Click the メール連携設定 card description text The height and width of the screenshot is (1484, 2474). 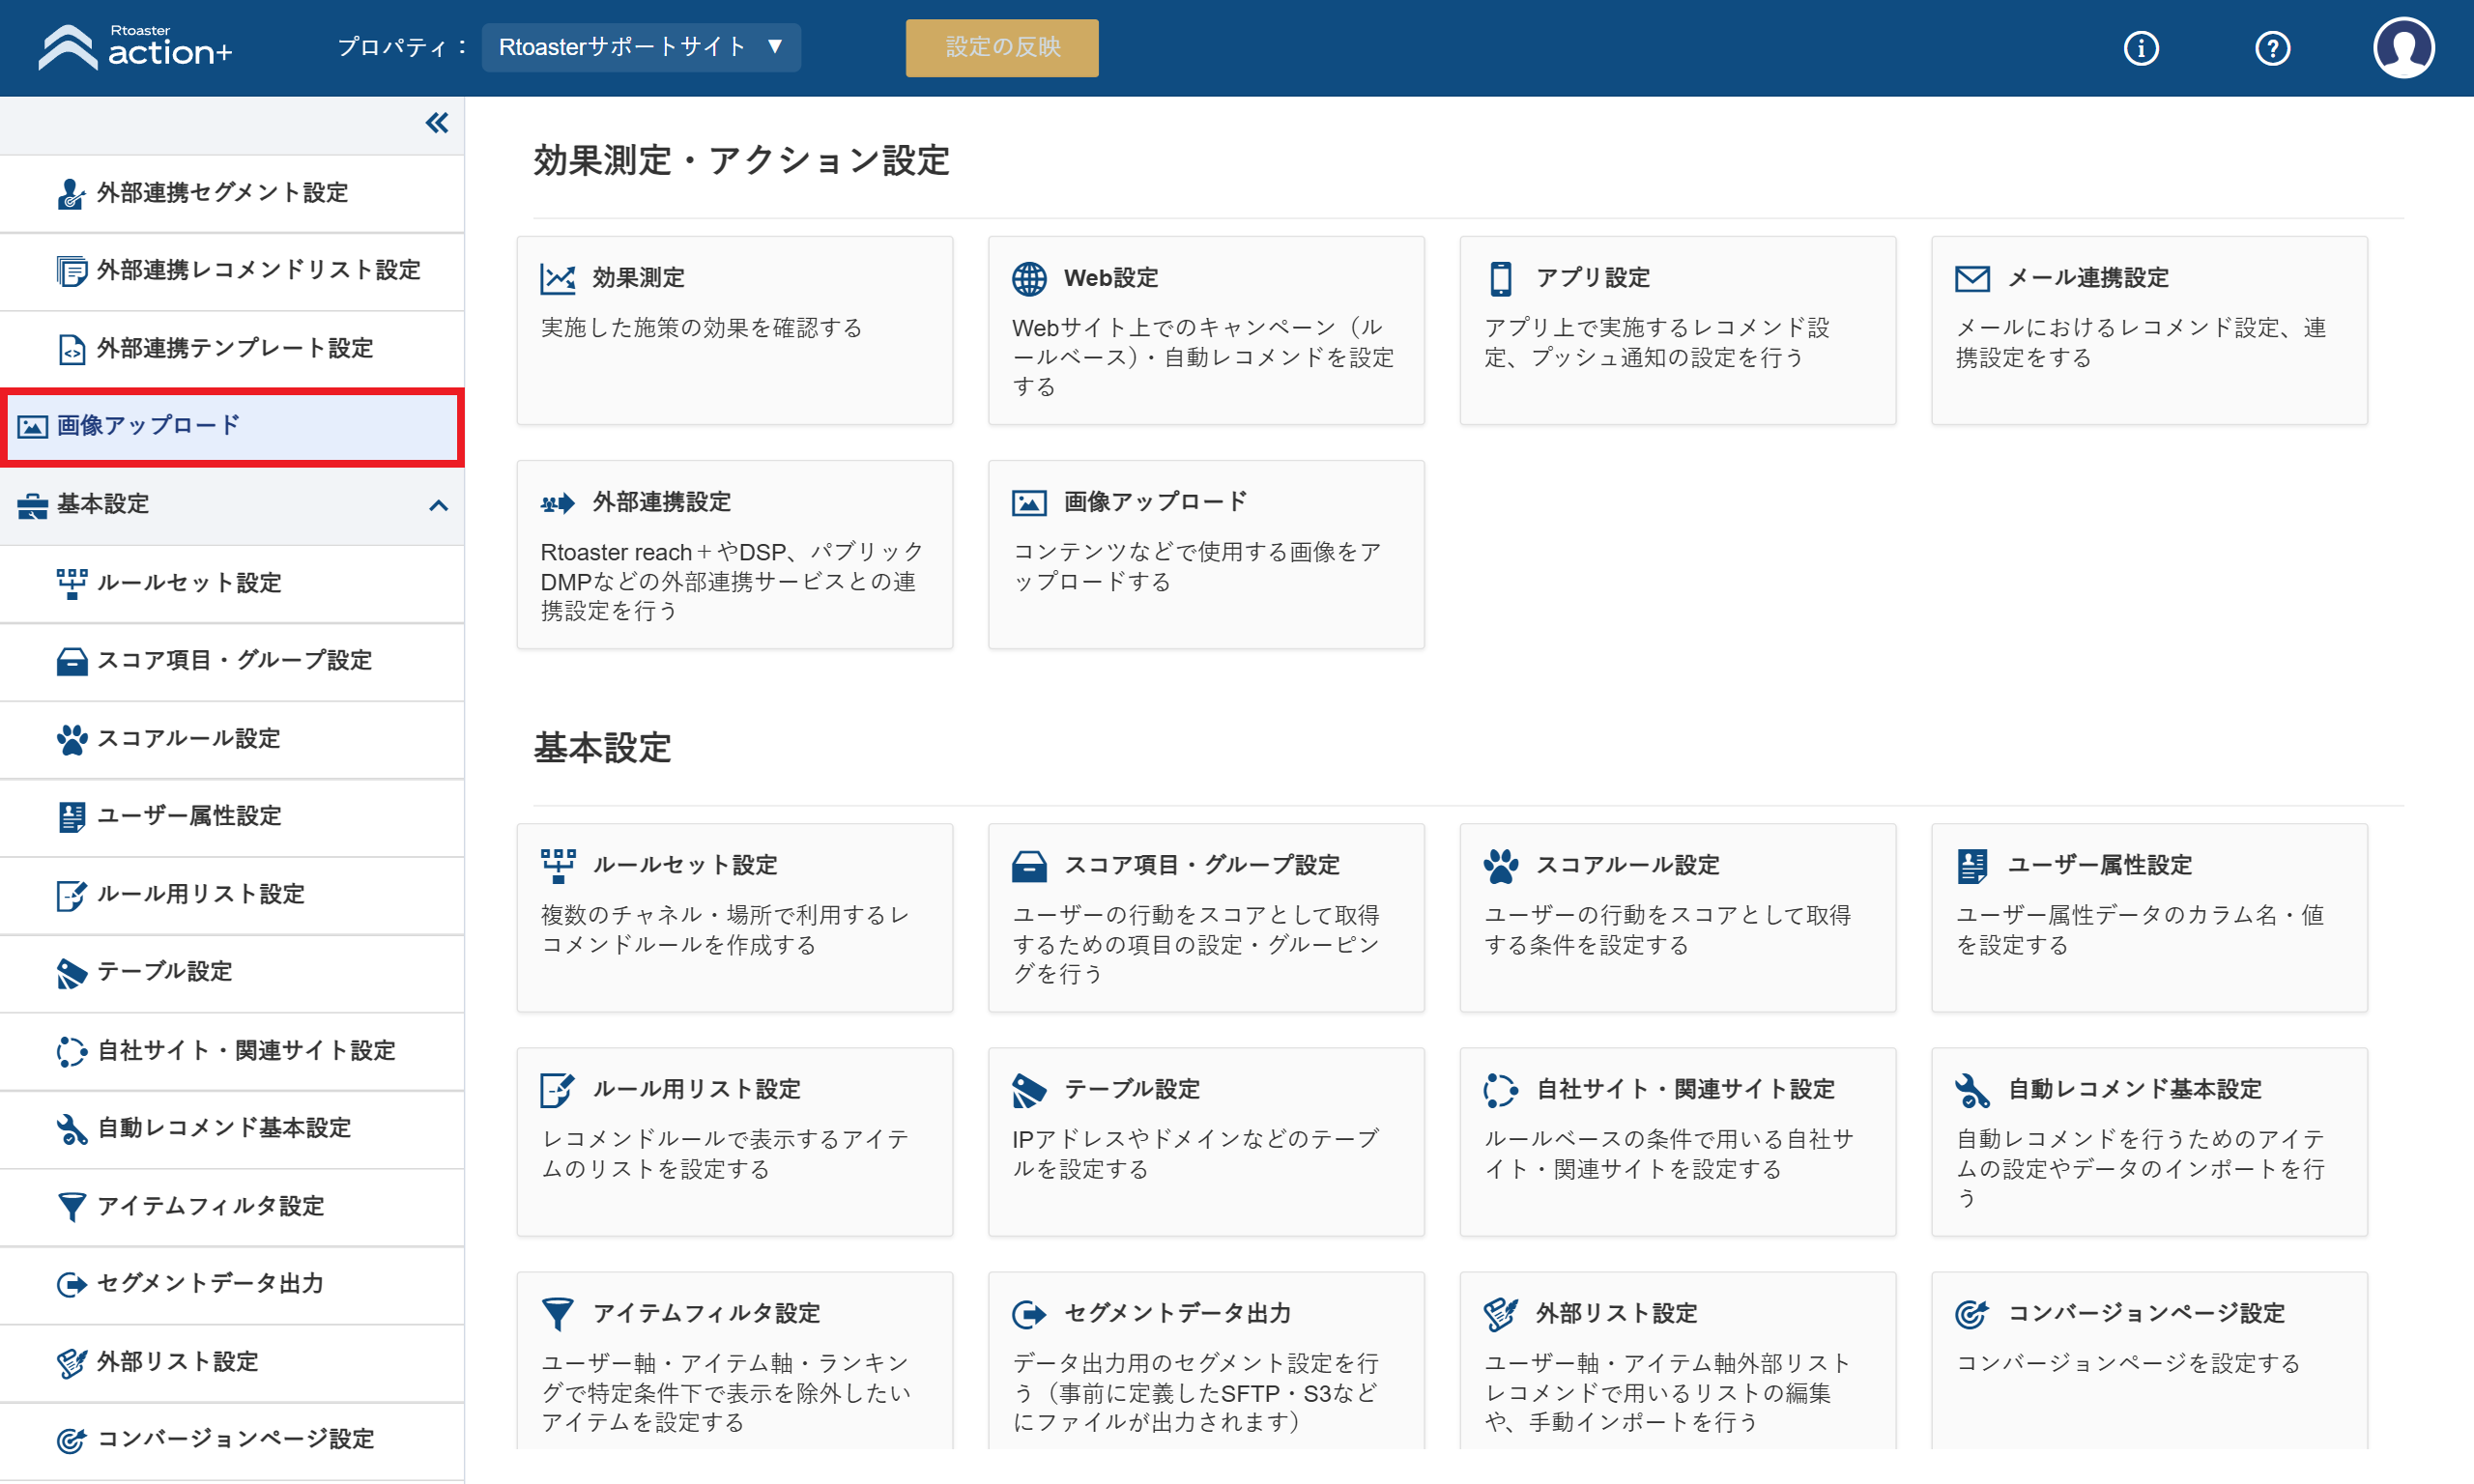2140,343
